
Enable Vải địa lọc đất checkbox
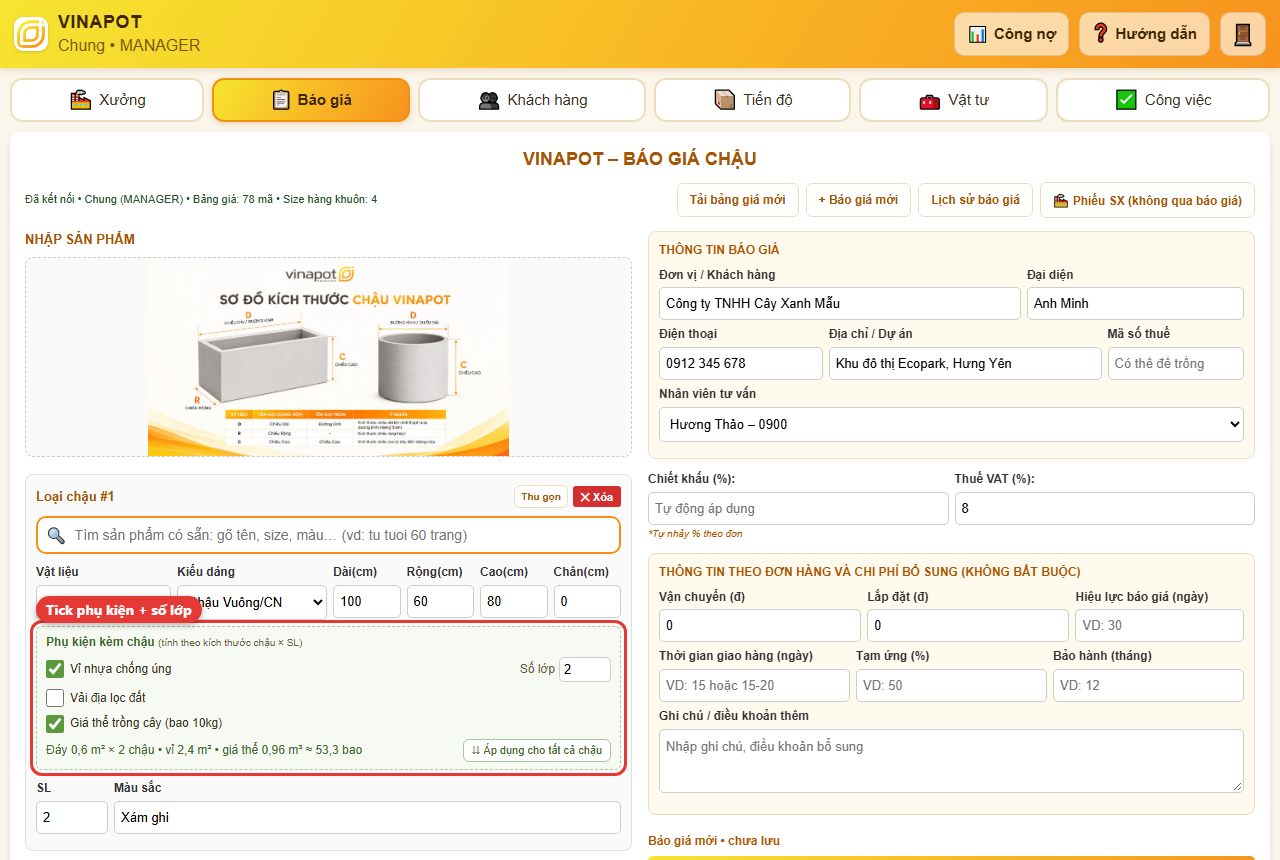pos(55,697)
